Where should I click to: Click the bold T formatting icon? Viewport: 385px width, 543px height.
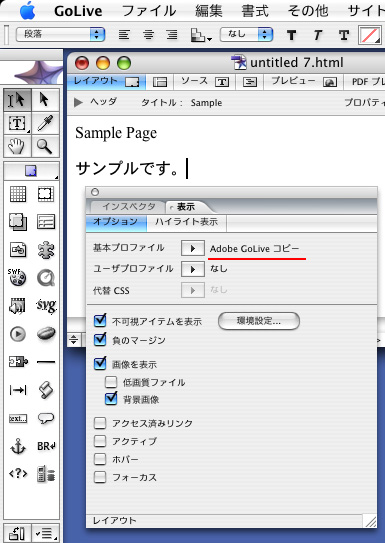coord(292,35)
